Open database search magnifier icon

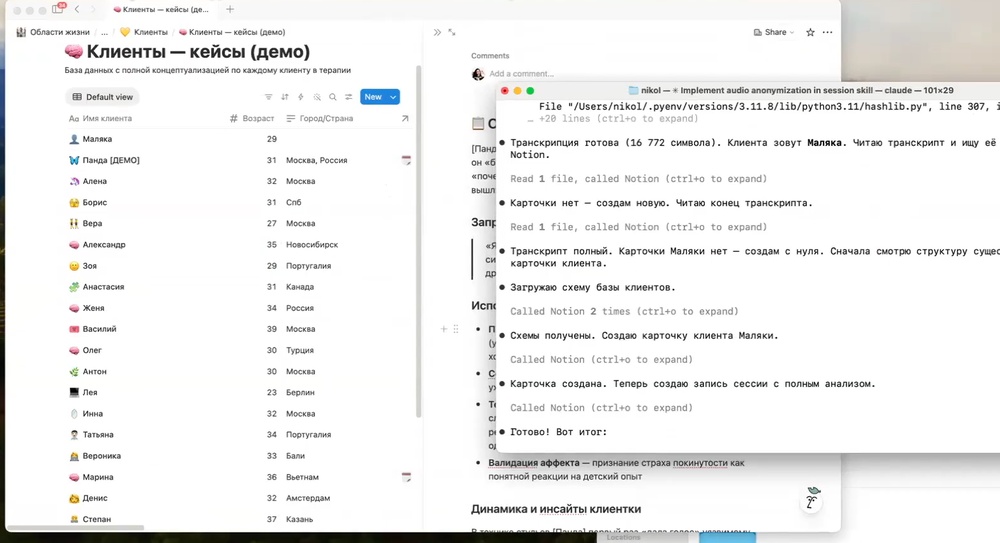click(x=333, y=97)
